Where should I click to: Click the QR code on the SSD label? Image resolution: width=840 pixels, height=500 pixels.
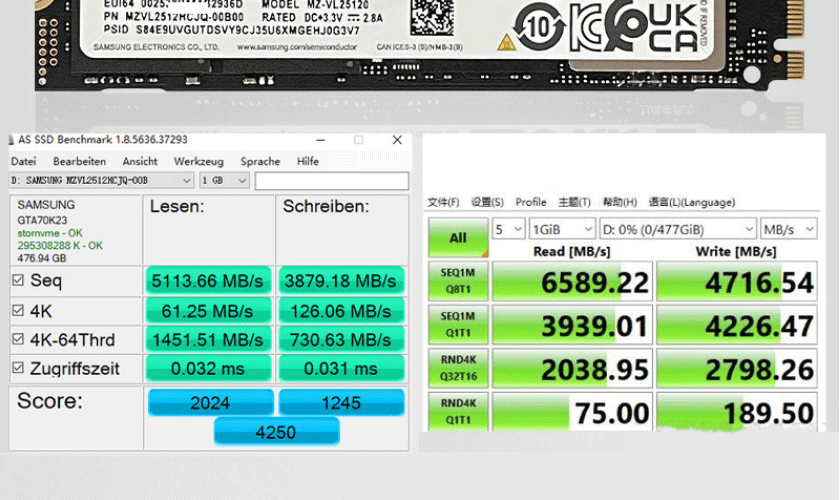pos(432,17)
